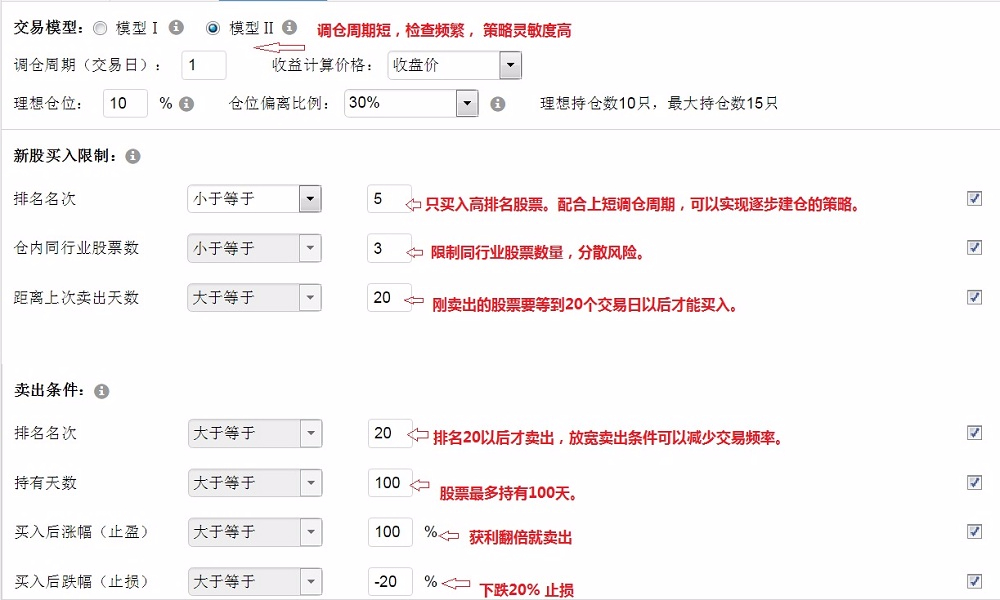1000x600 pixels.
Task: Click the 理想仓位 percentage input field
Action: coord(126,103)
